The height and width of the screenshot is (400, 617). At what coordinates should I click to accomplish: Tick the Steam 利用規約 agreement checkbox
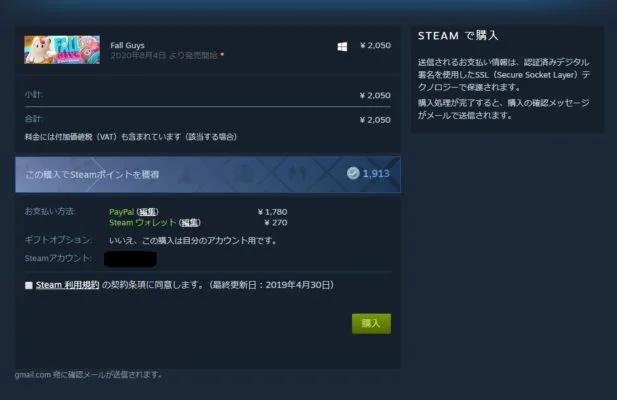[29, 285]
